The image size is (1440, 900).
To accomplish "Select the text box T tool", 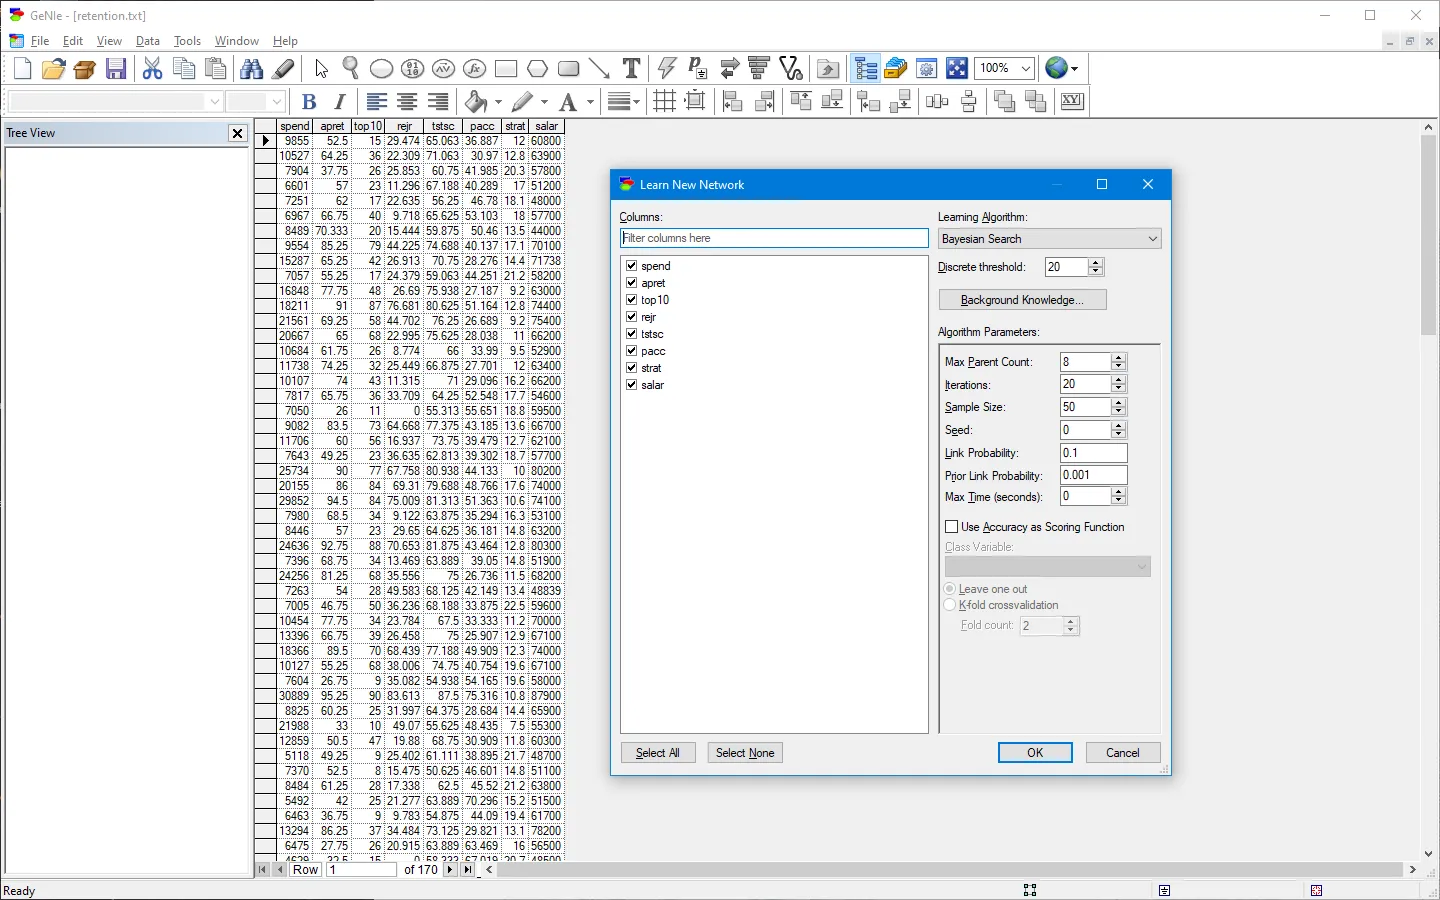I will (x=631, y=68).
